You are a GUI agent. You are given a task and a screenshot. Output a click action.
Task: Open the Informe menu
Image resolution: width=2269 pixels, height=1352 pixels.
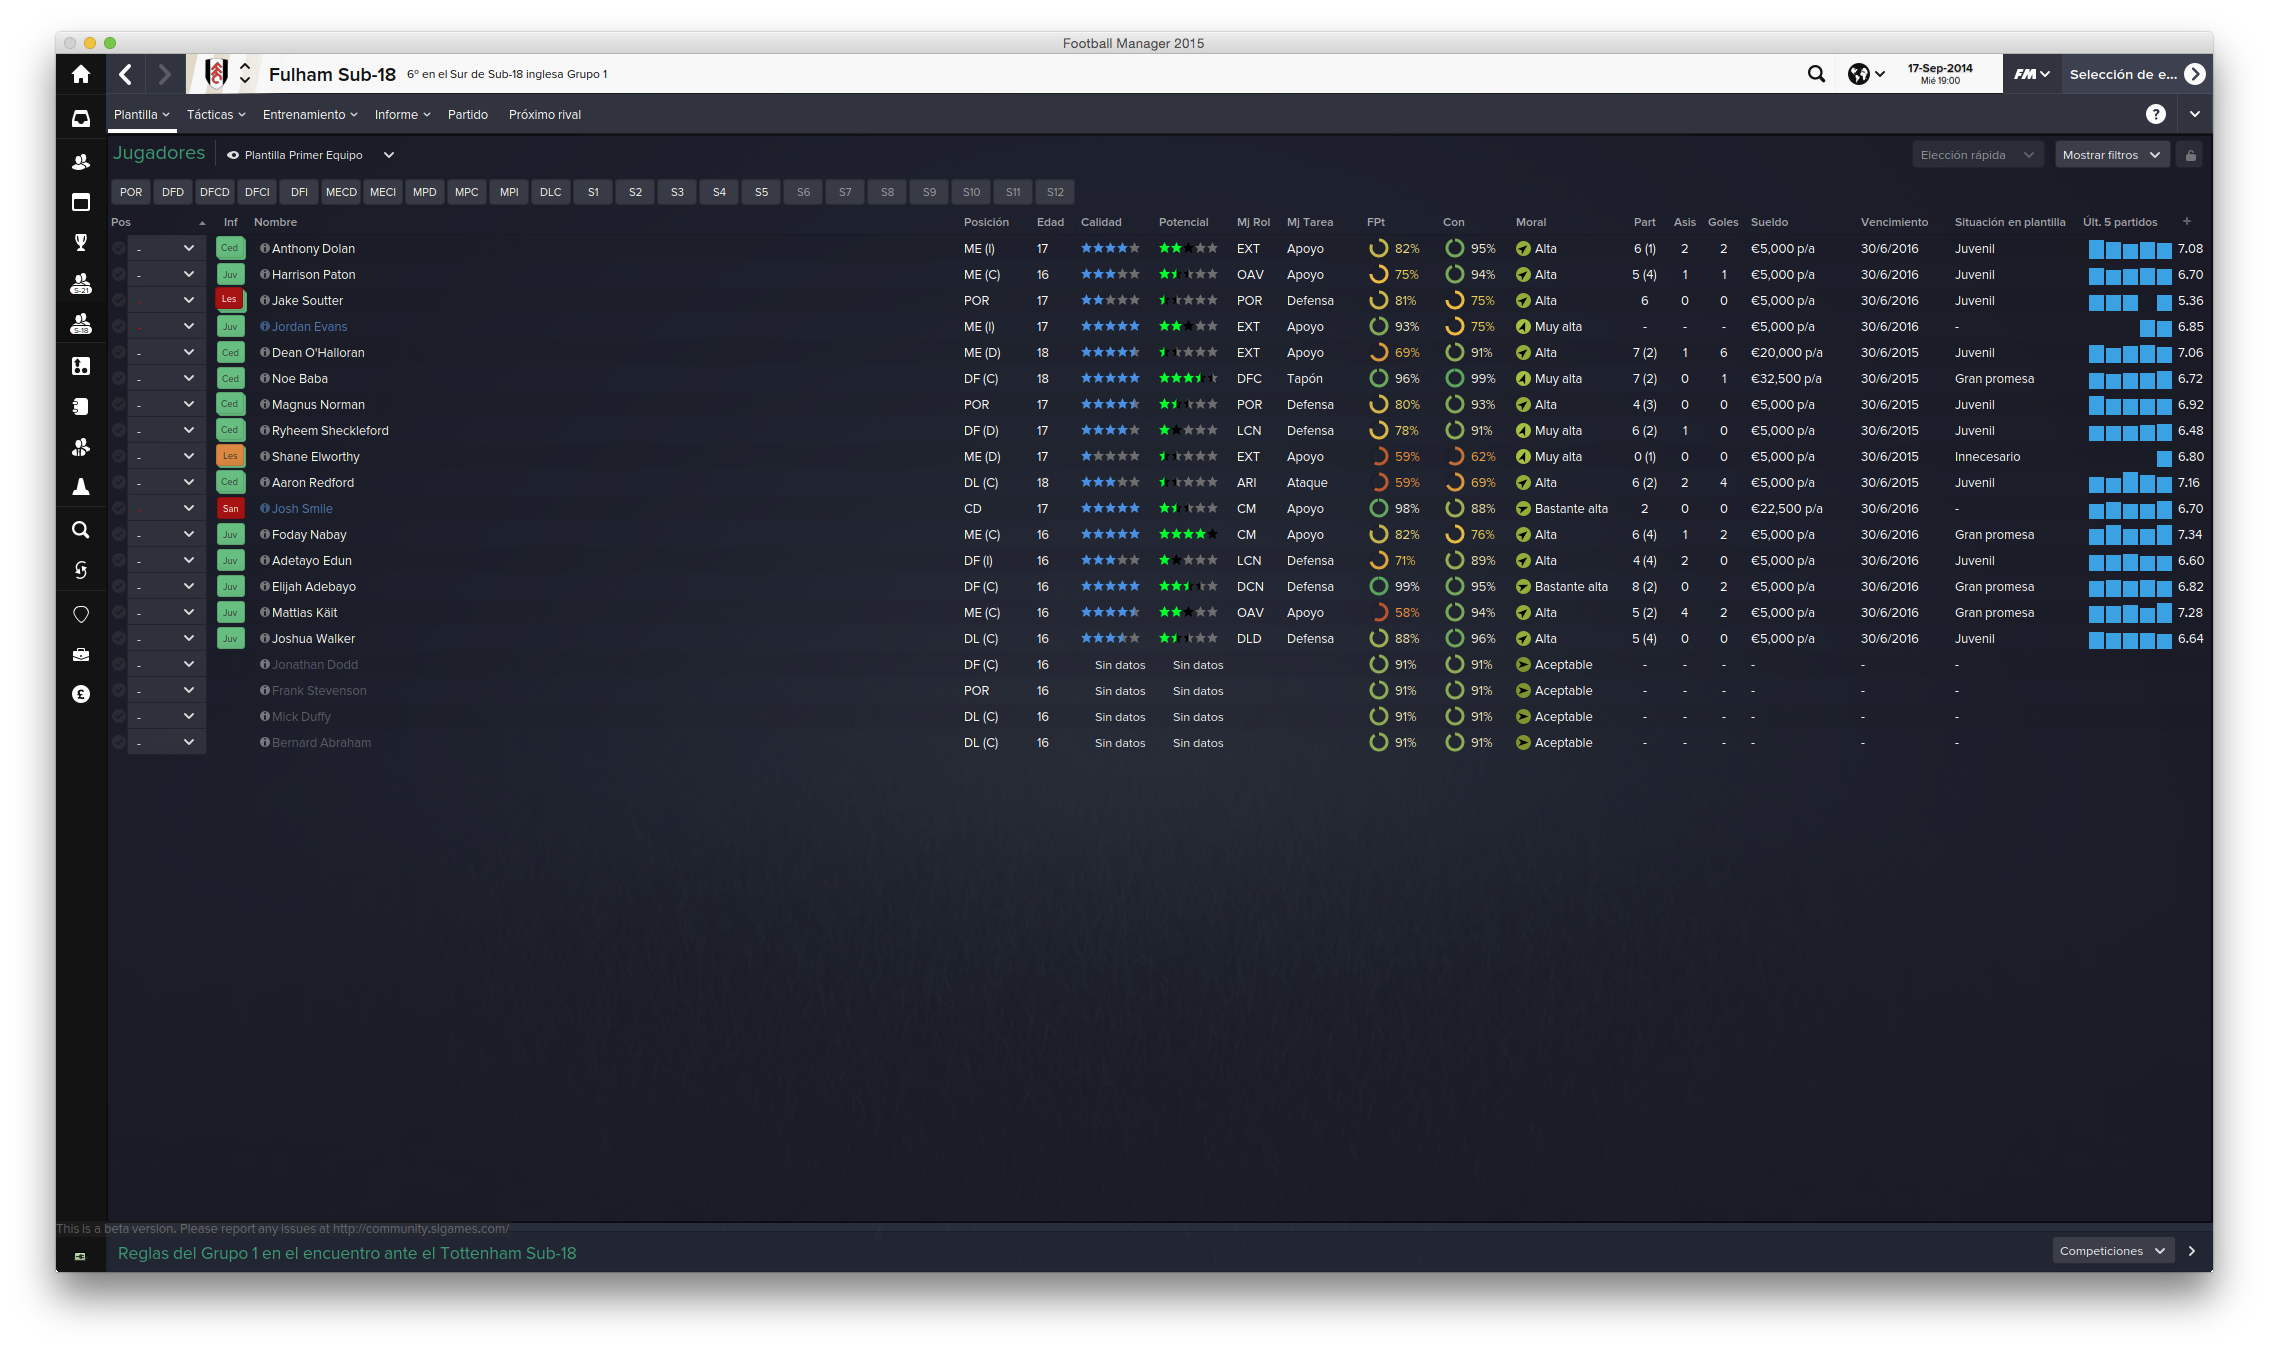(x=402, y=114)
